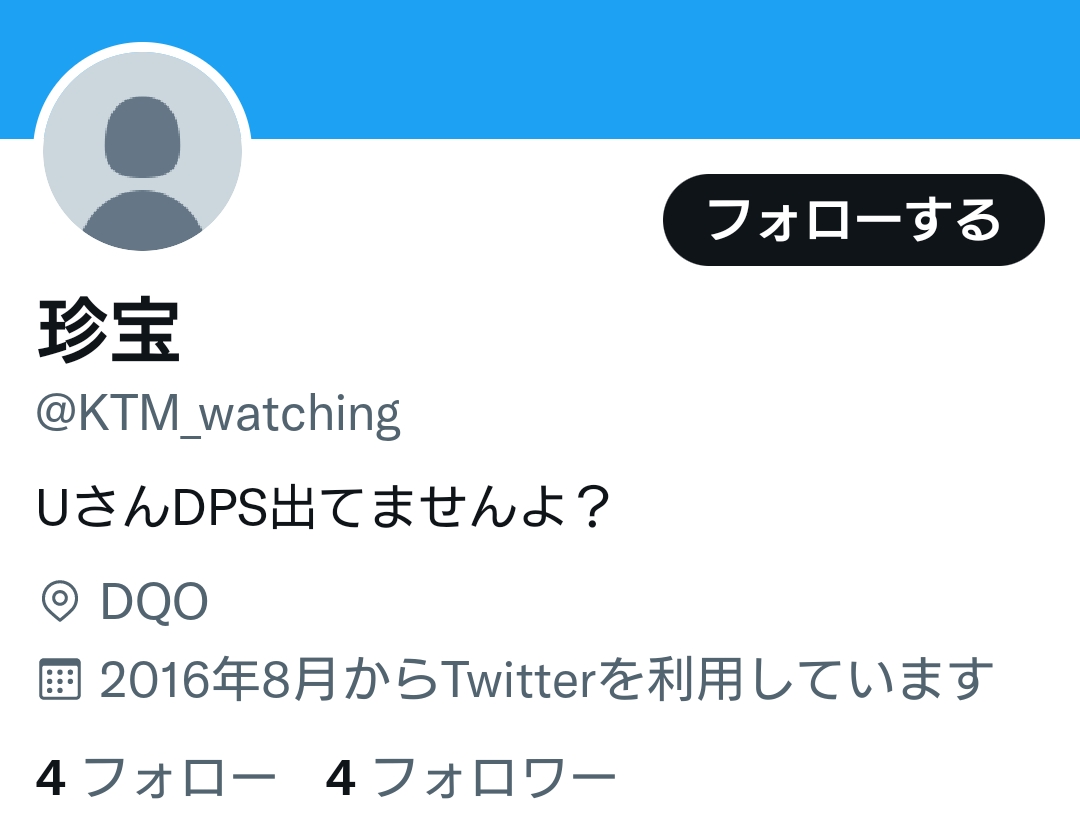Click the calendar icon beside join date
Screen dimensions: 1080x836
(x=60, y=680)
